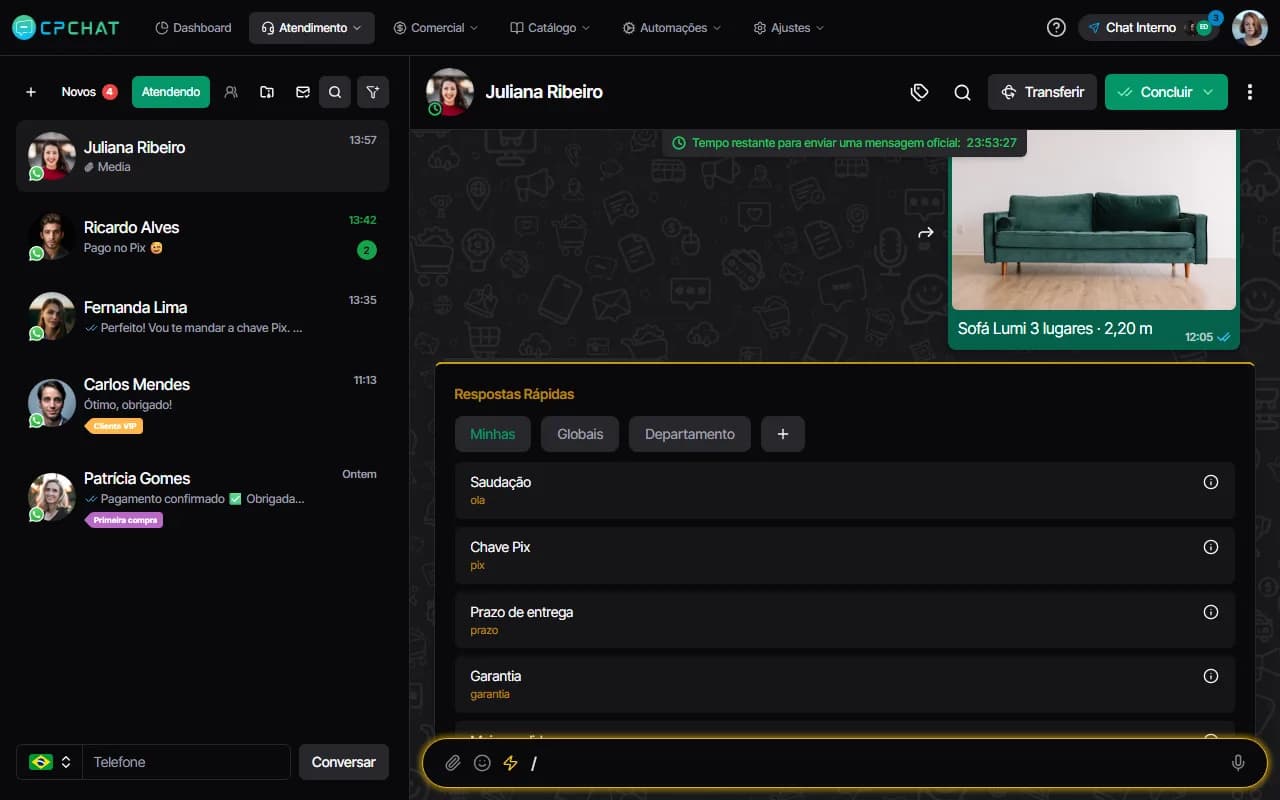The height and width of the screenshot is (800, 1280).
Task: Add a new quick reply with plus button
Action: [x=783, y=434]
